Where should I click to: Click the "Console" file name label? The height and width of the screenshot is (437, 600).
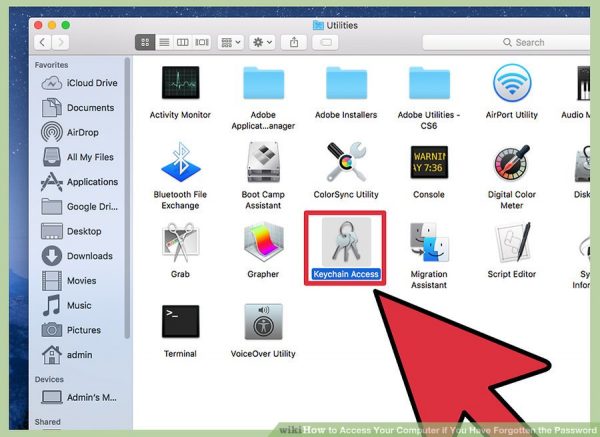429,194
